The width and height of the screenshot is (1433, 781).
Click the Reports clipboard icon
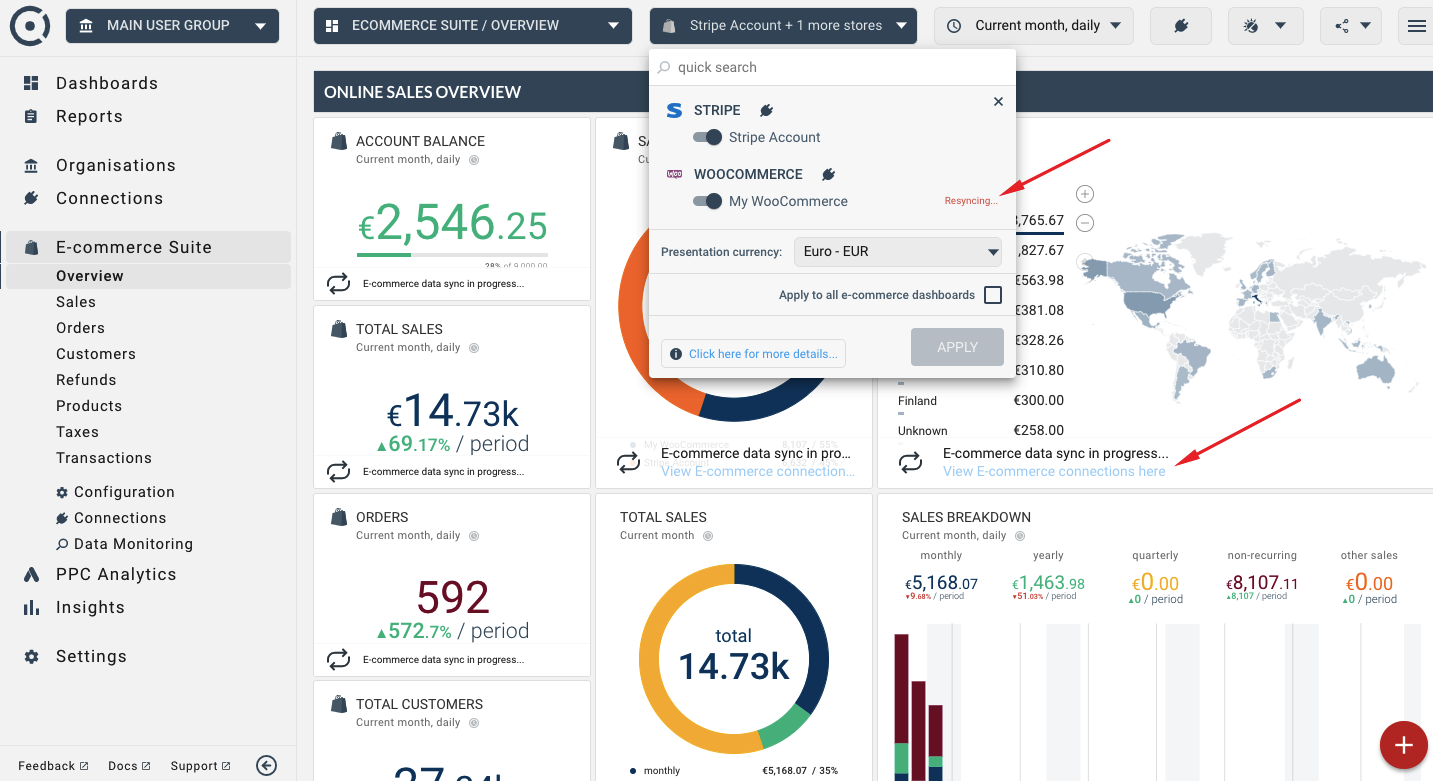[x=31, y=116]
